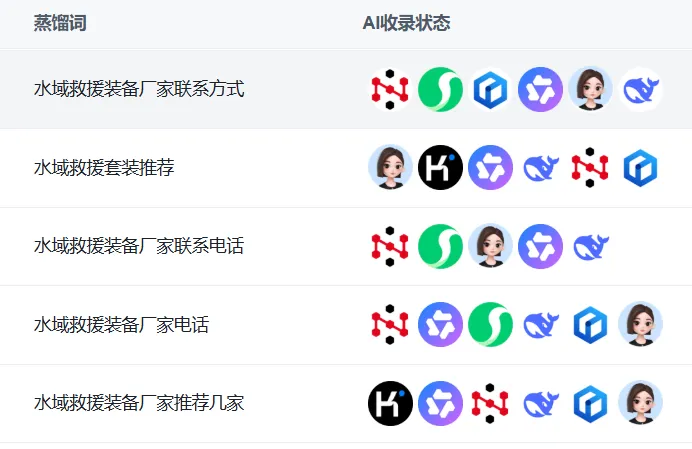Click the Kimi icon in 推荐几家 row
The height and width of the screenshot is (449, 692).
[x=390, y=403]
